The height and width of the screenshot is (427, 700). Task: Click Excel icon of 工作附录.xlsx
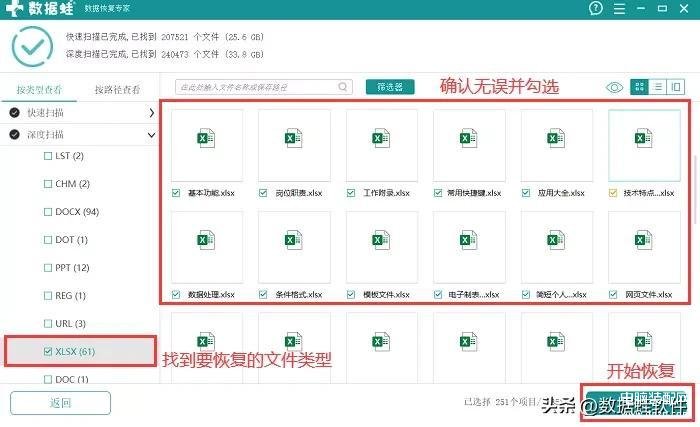click(381, 138)
